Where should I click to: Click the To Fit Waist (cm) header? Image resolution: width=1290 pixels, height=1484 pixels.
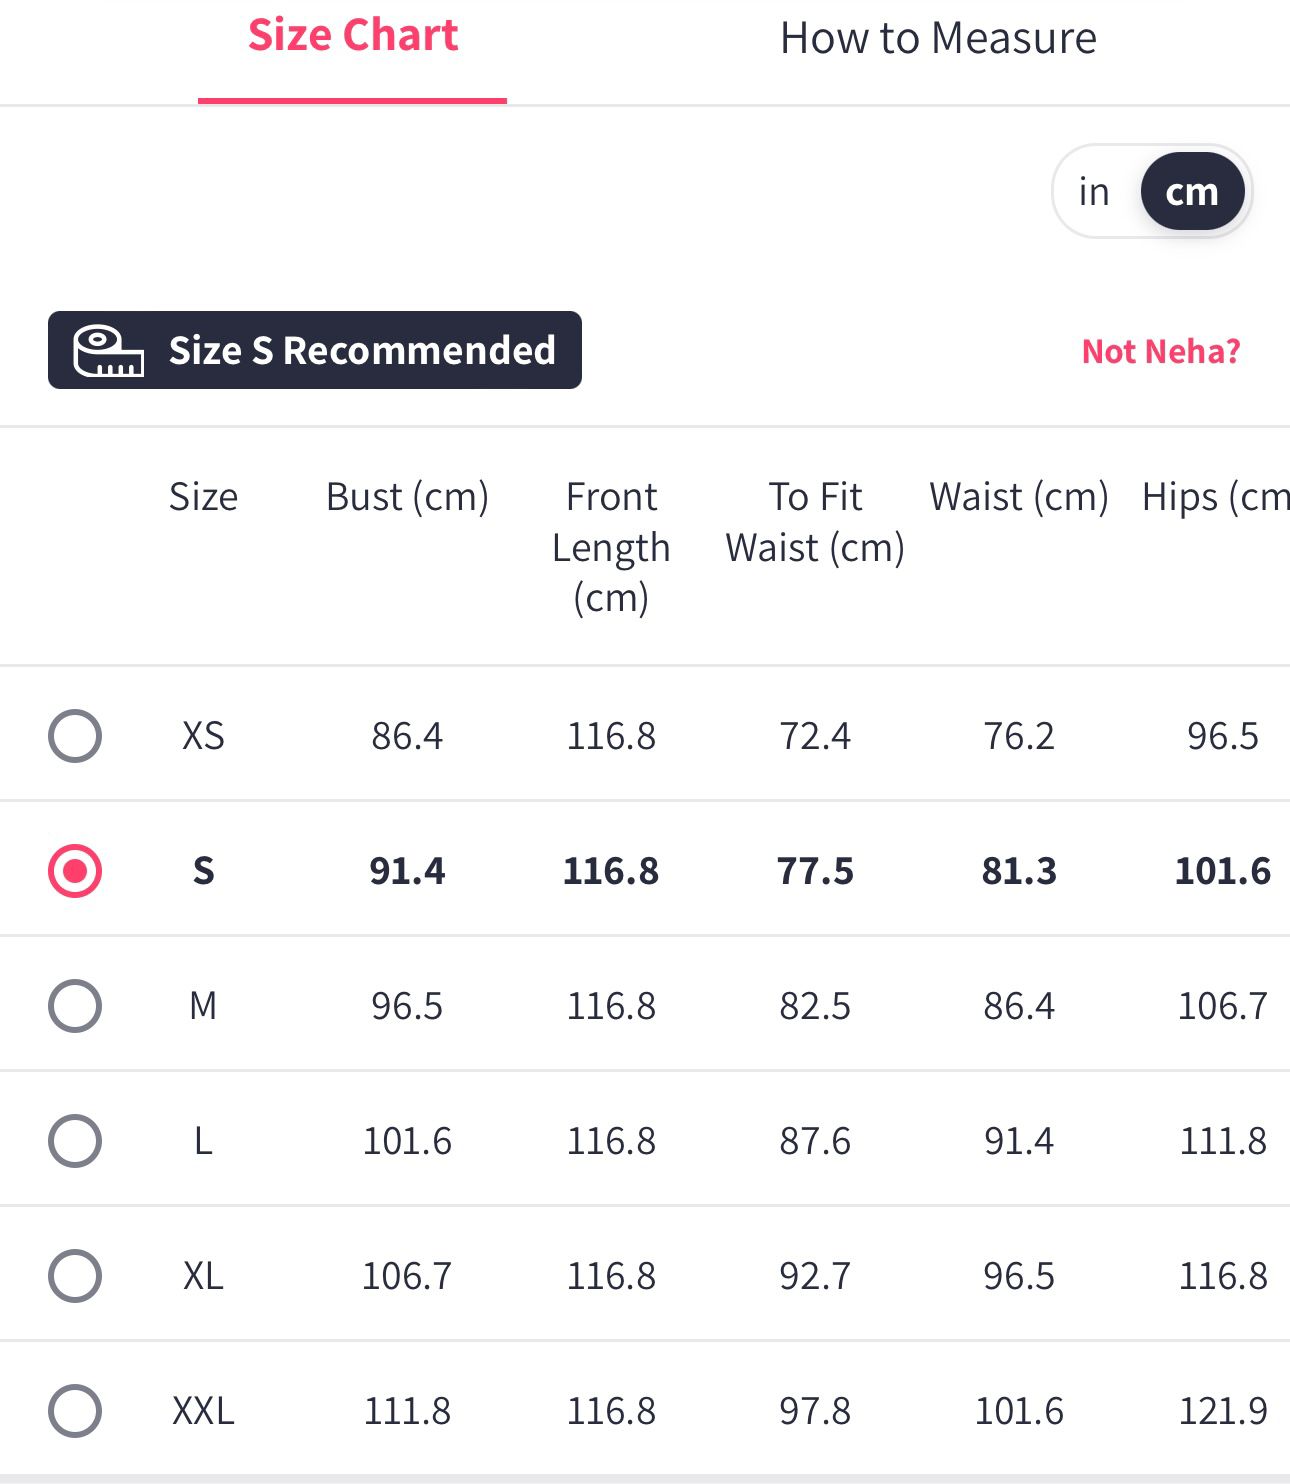815,522
